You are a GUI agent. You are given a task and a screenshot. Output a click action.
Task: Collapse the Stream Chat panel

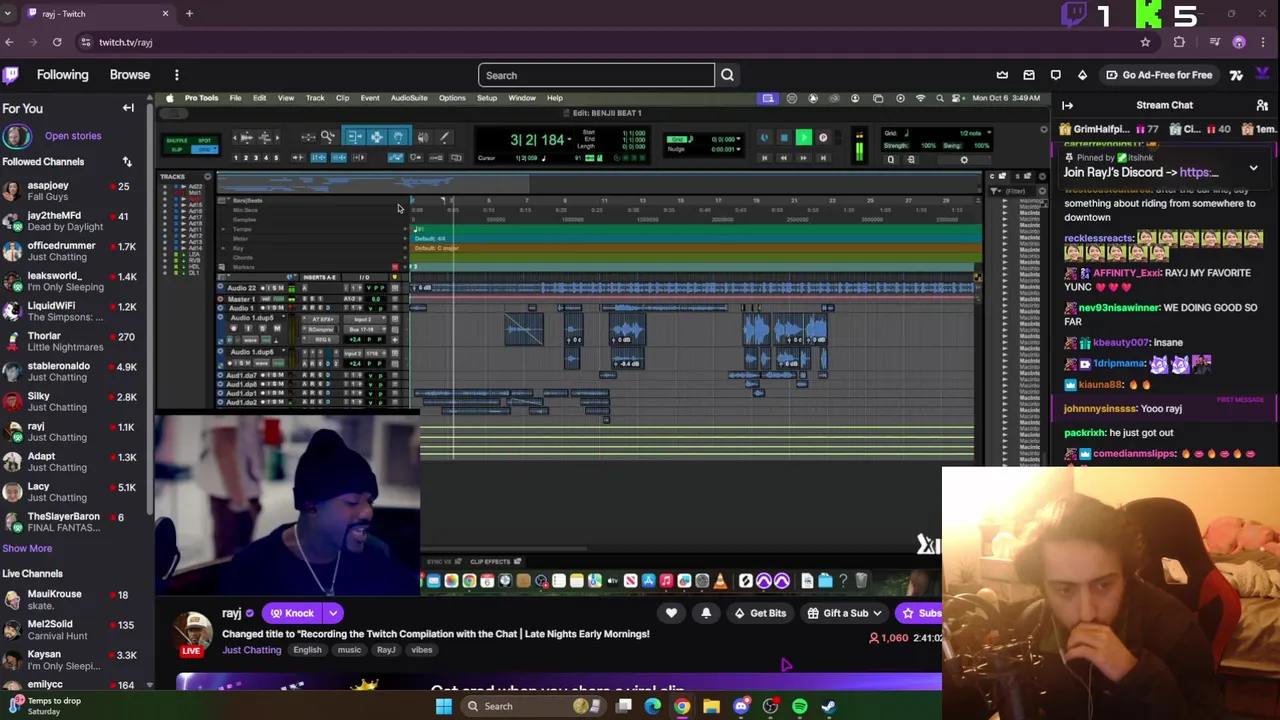click(1067, 105)
